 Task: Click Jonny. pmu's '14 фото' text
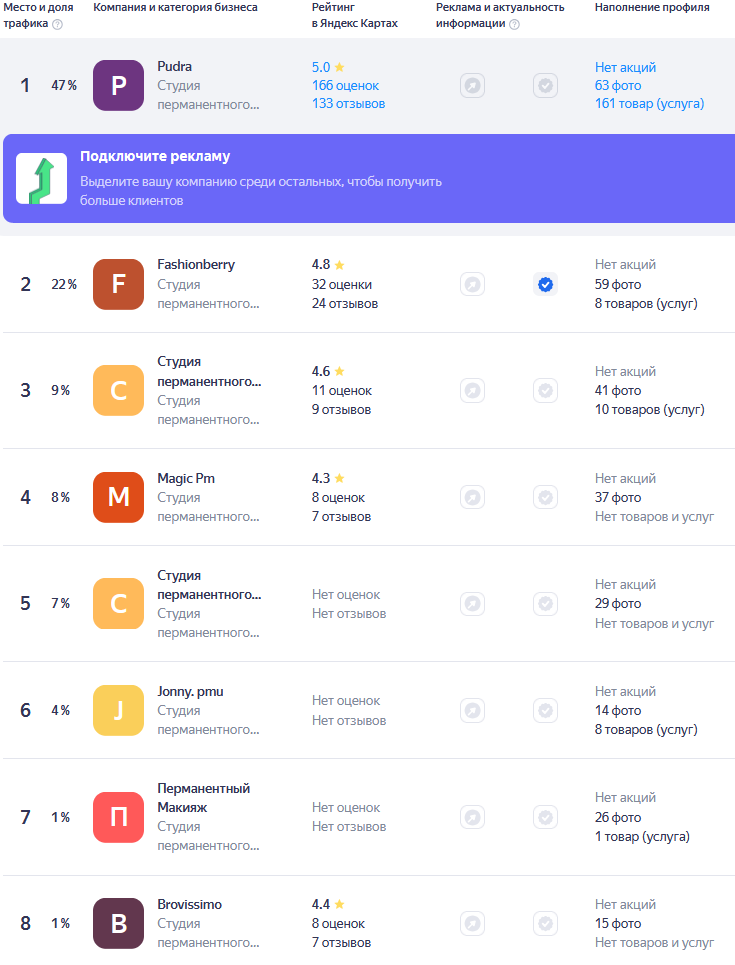coord(618,710)
